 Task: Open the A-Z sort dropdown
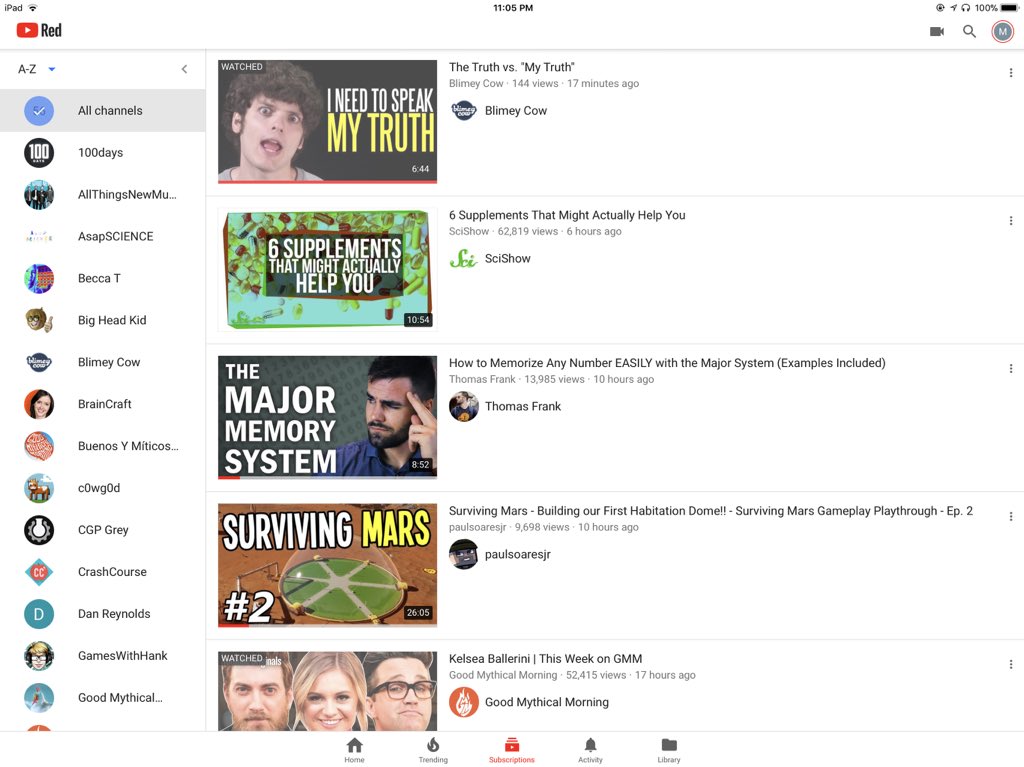pyautogui.click(x=37, y=69)
